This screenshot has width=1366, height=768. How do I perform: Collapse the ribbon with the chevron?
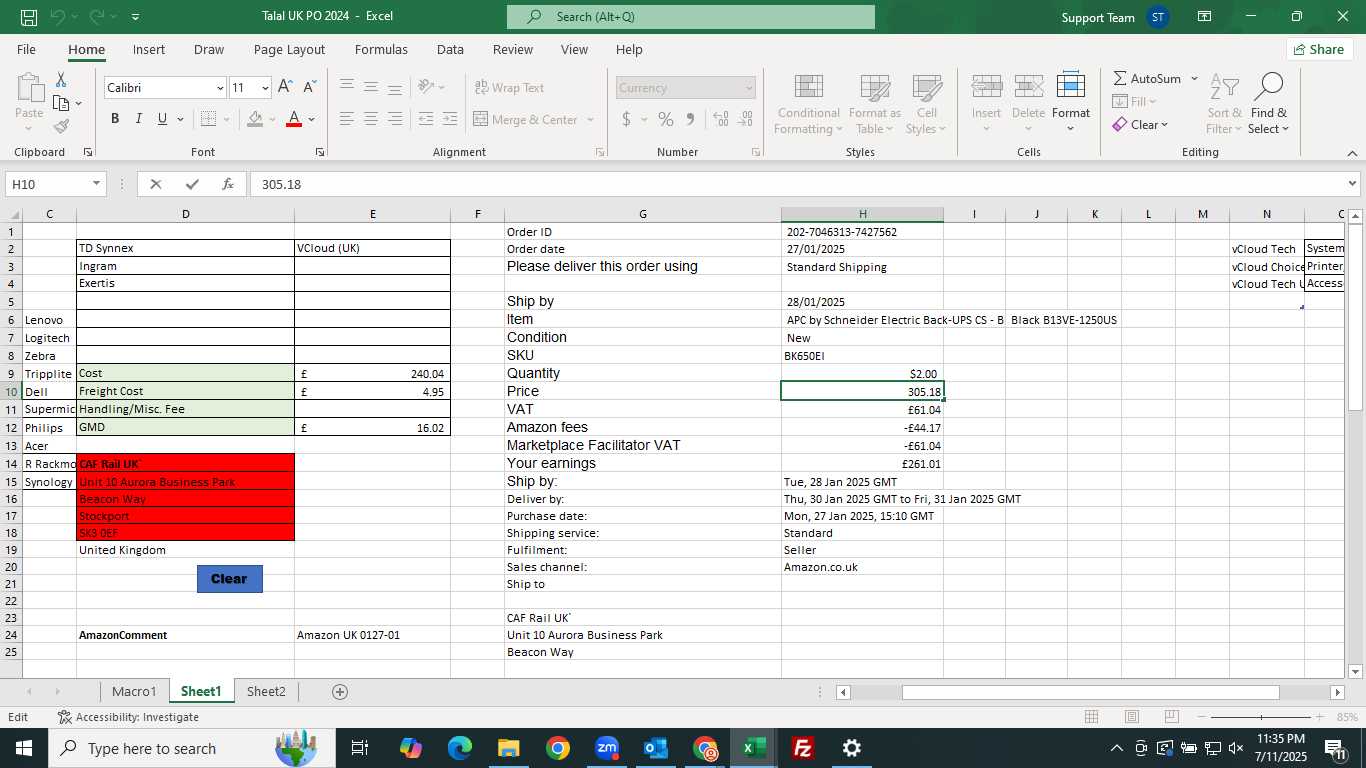tap(1352, 153)
